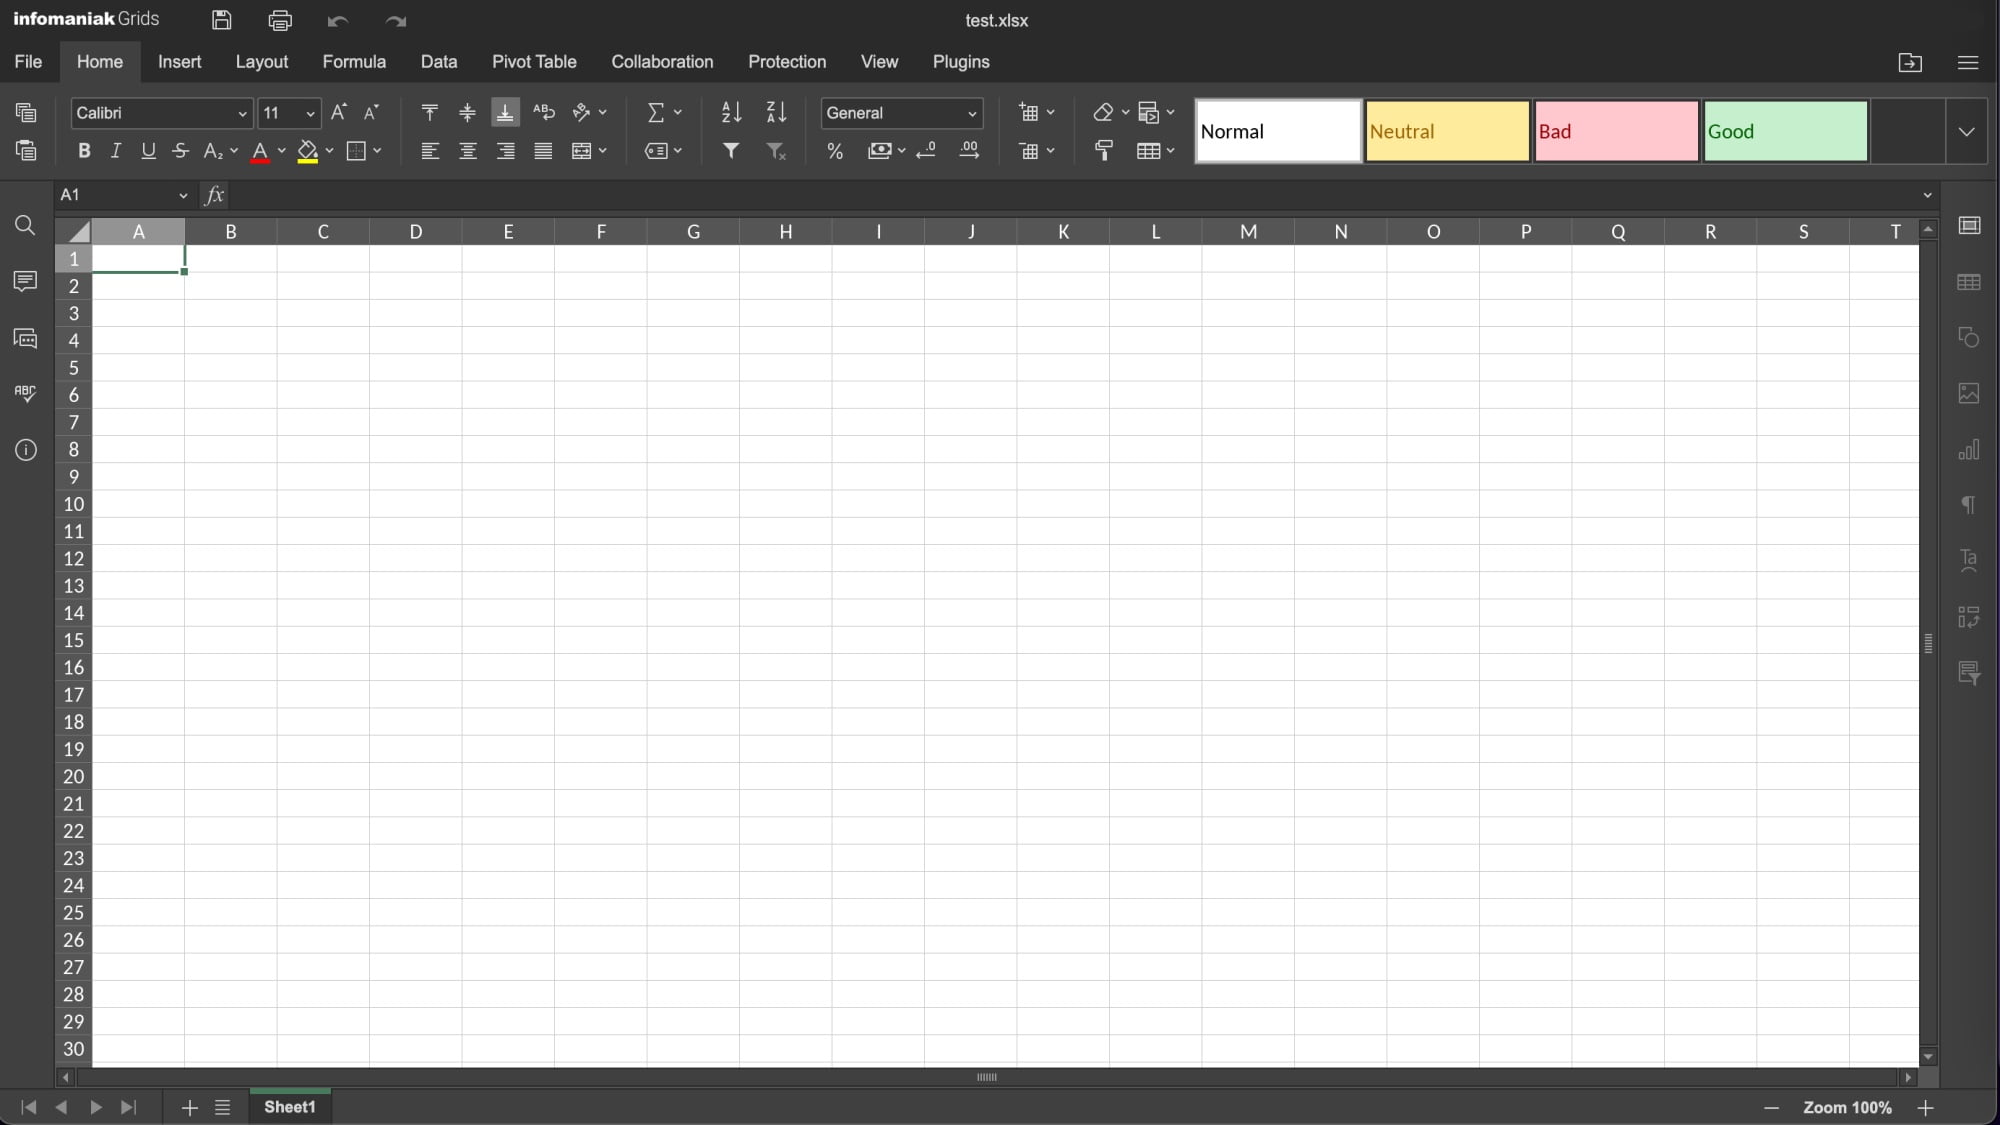The width and height of the screenshot is (2000, 1125).
Task: Click the Insert menu tab
Action: tap(180, 62)
